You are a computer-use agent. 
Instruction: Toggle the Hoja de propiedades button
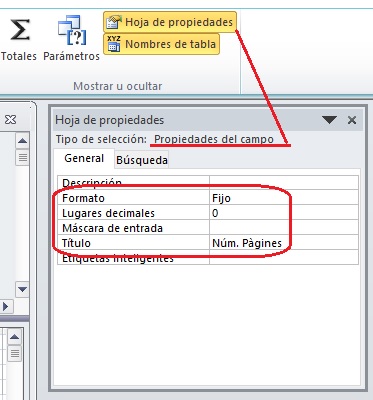170,22
